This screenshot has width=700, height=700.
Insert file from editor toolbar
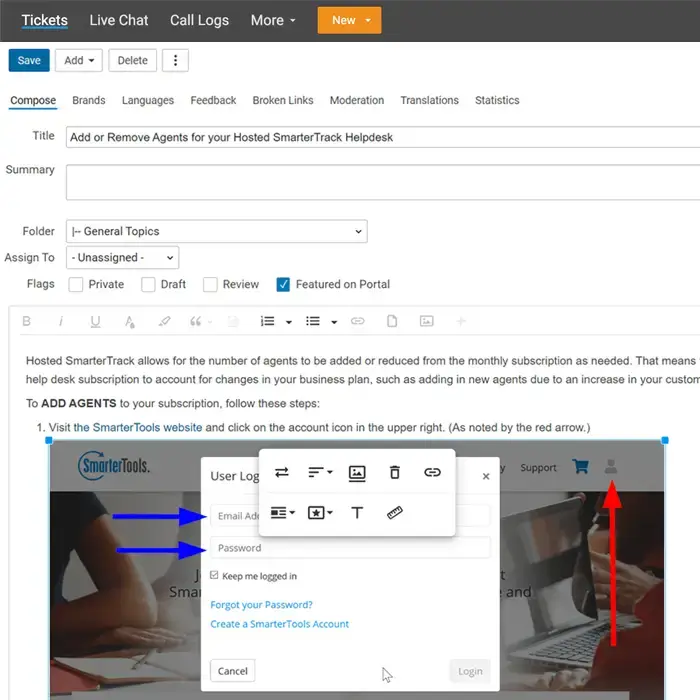pyautogui.click(x=392, y=321)
